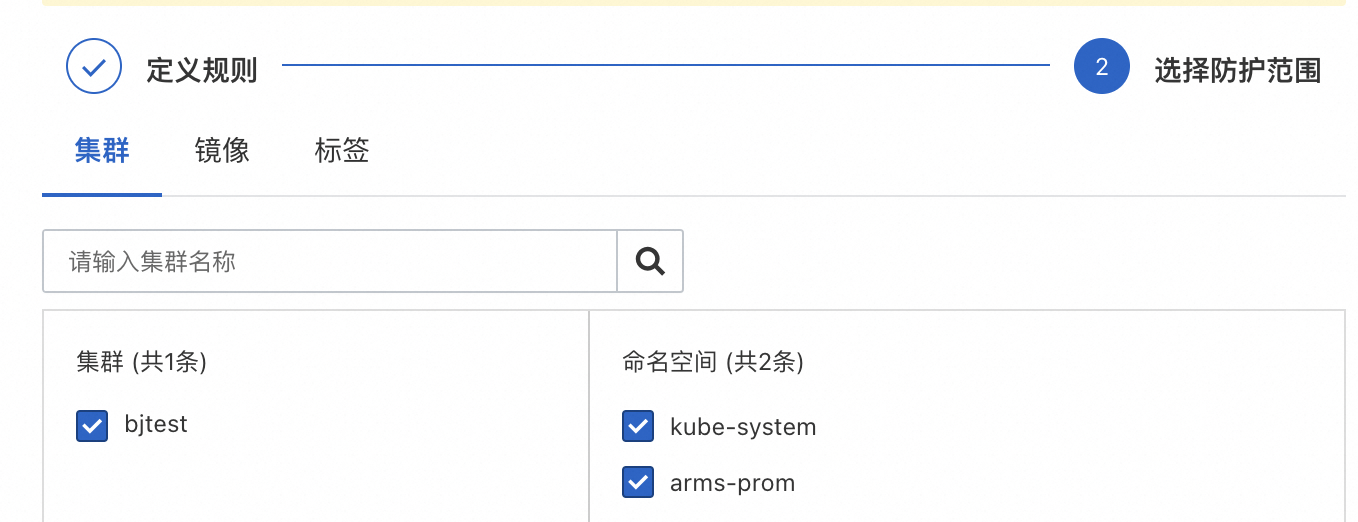The image size is (1358, 522).
Task: Go back to the 定义规则 step label
Action: 202,70
